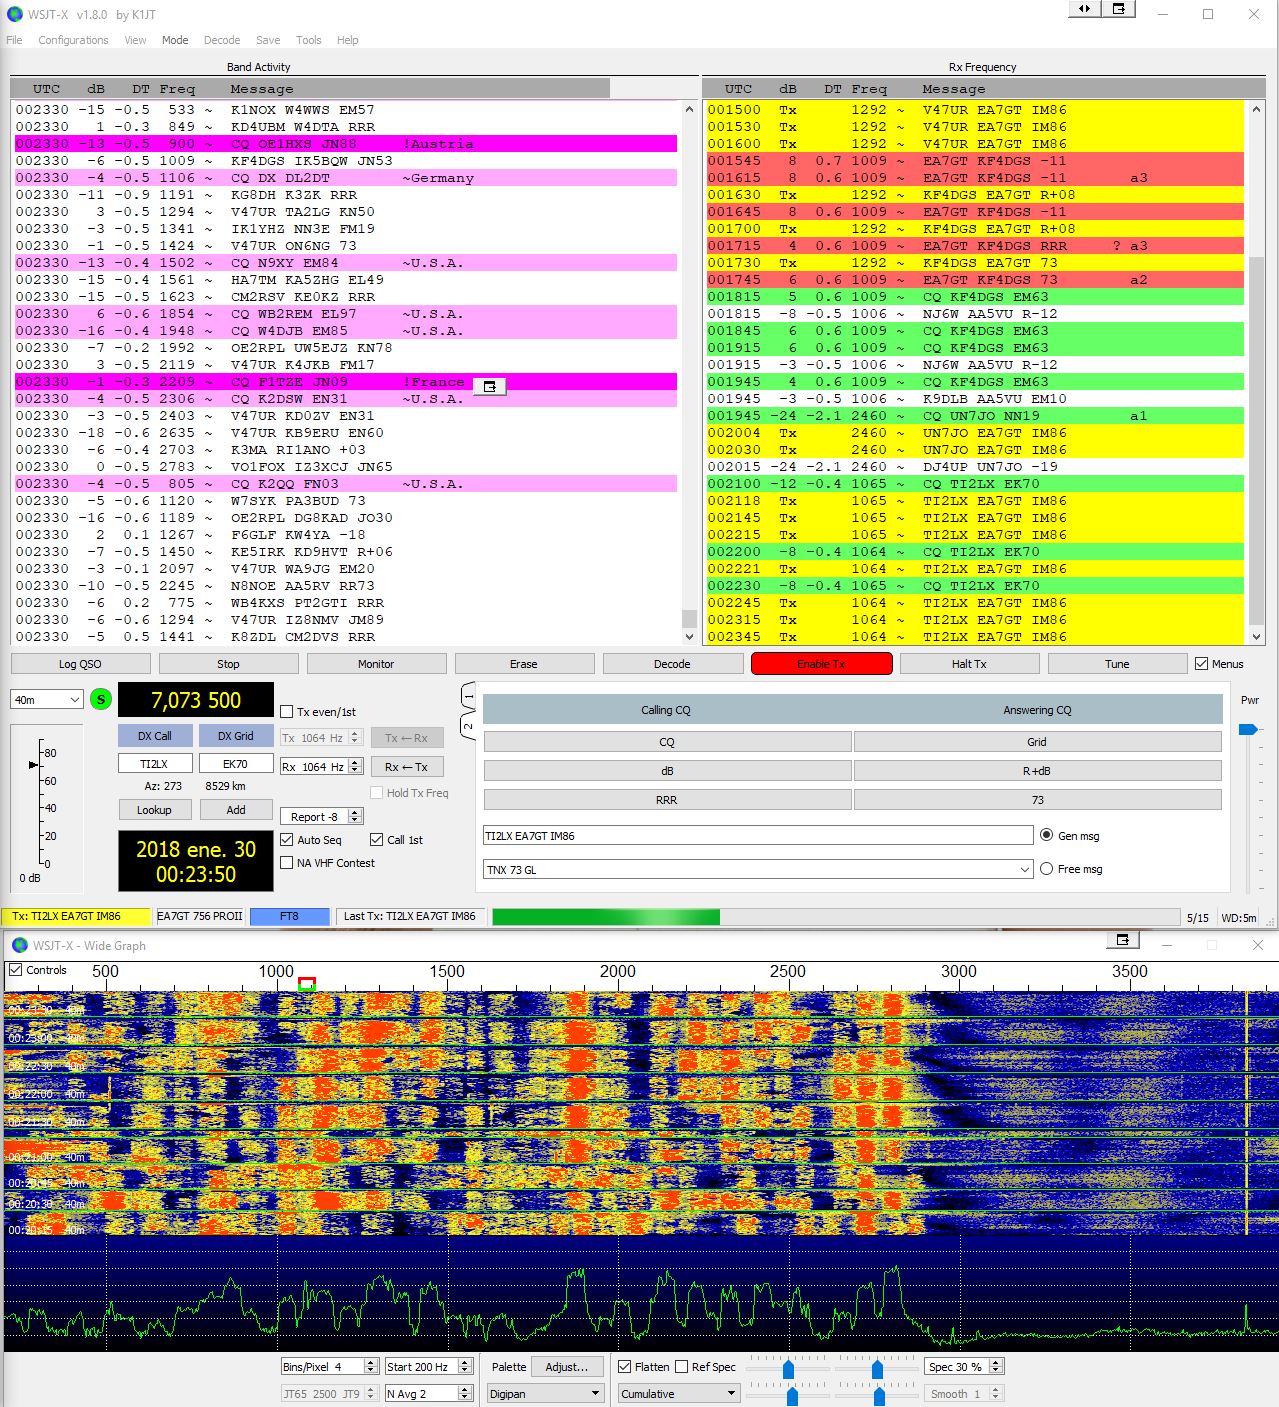Click the Wide Graph globe icon
This screenshot has height=1407, width=1279.
coord(19,945)
